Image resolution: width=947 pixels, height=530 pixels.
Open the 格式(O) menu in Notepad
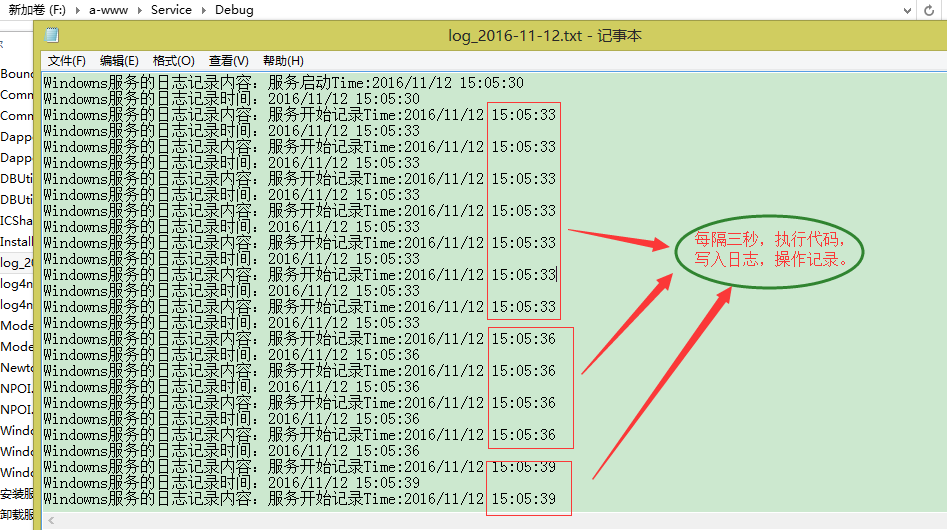173,61
